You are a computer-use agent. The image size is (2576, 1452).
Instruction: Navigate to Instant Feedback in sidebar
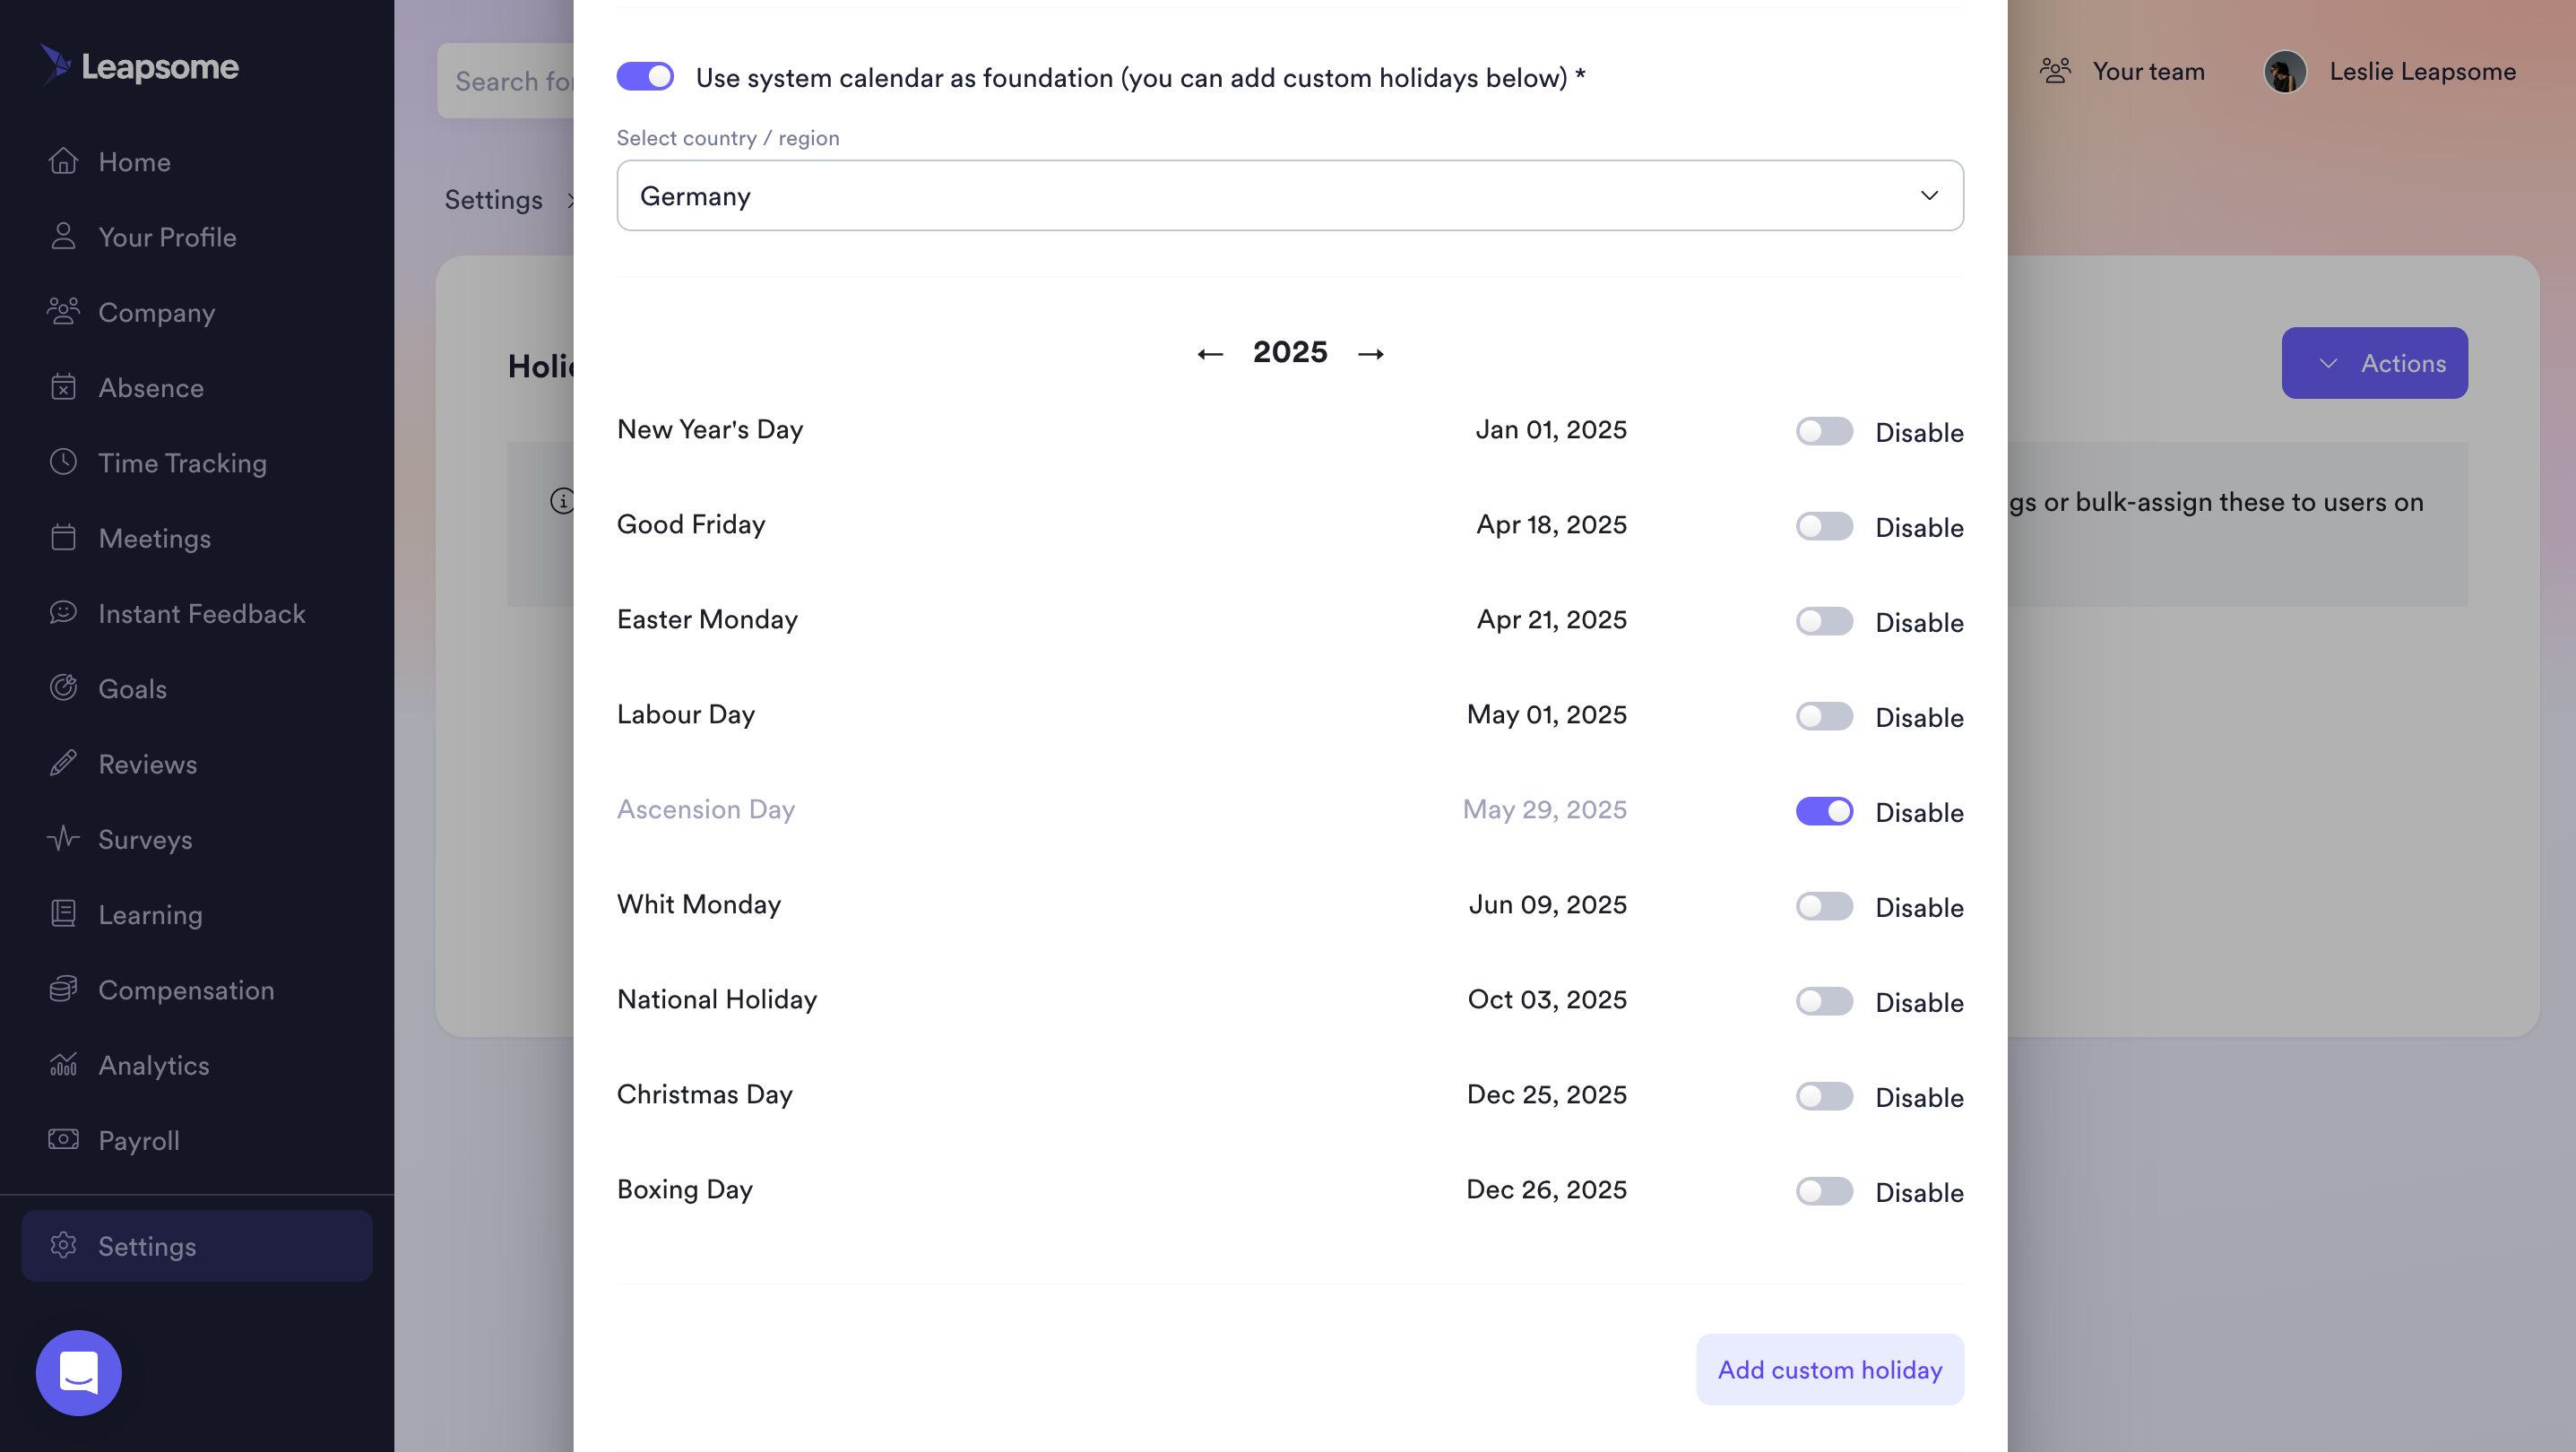click(201, 613)
